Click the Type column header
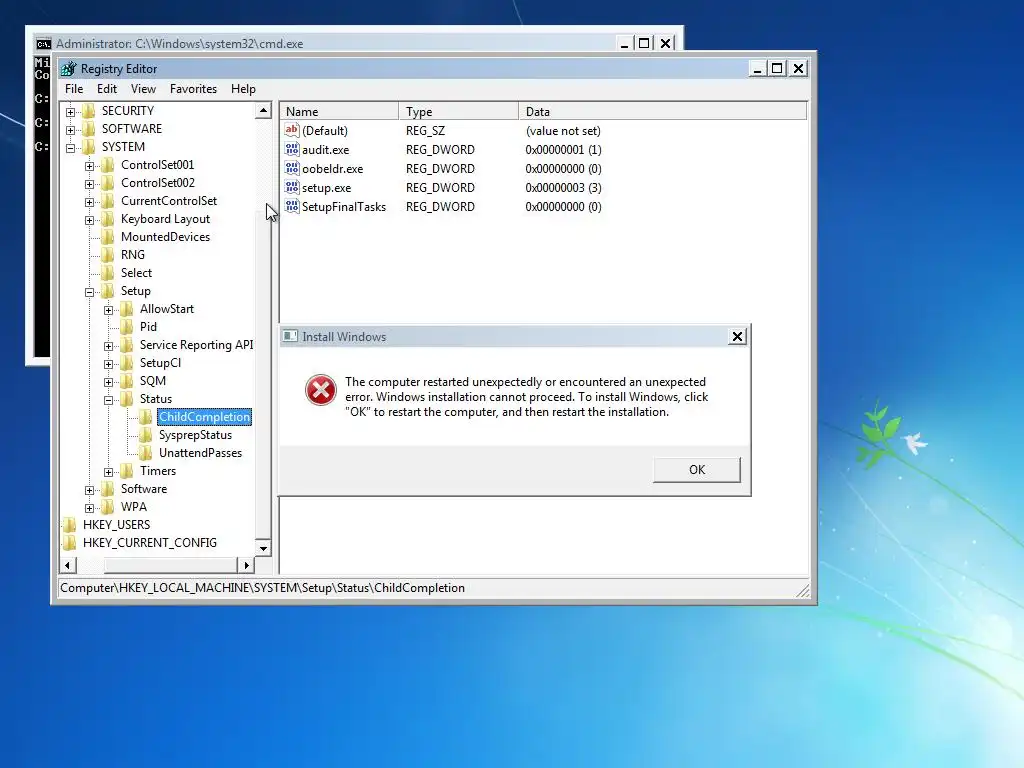Screen dimensions: 1024x768 coord(458,112)
